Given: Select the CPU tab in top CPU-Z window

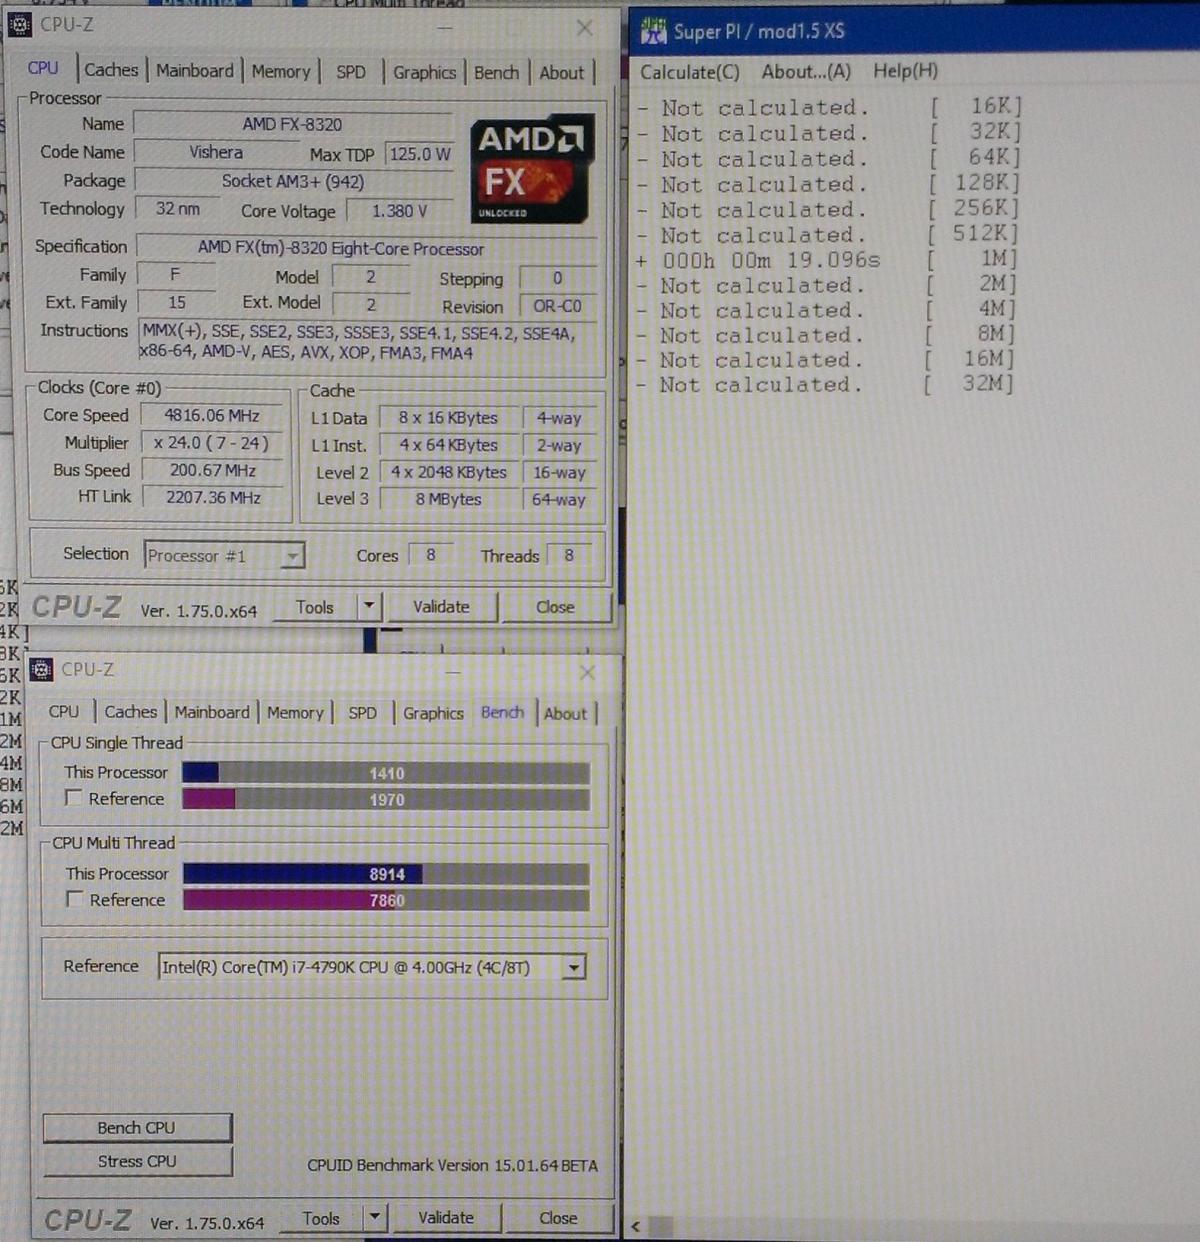Looking at the screenshot, I should [43, 68].
